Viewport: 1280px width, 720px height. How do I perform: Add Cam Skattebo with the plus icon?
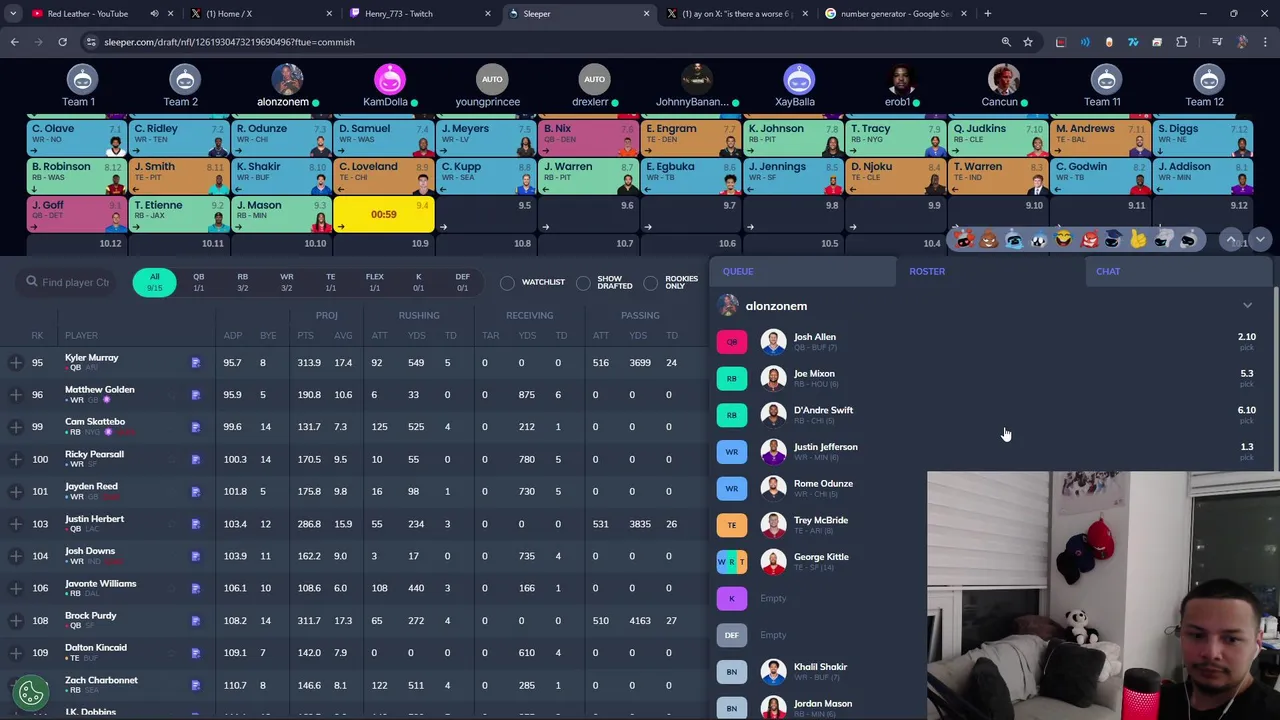click(x=16, y=427)
